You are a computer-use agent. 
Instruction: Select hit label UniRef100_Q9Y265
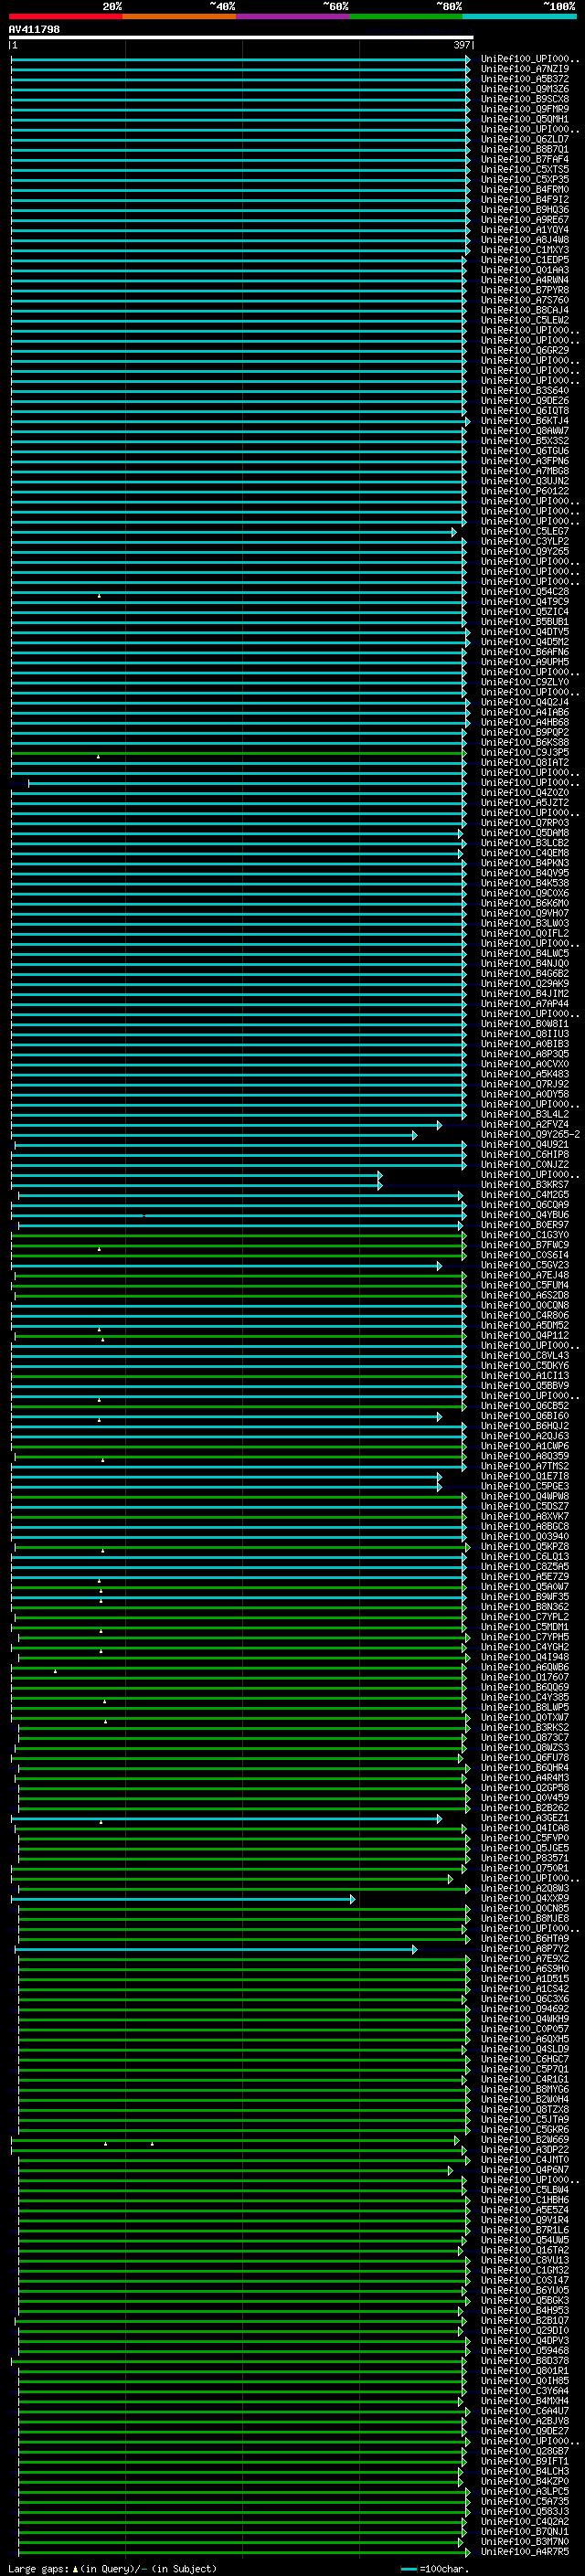(x=525, y=551)
